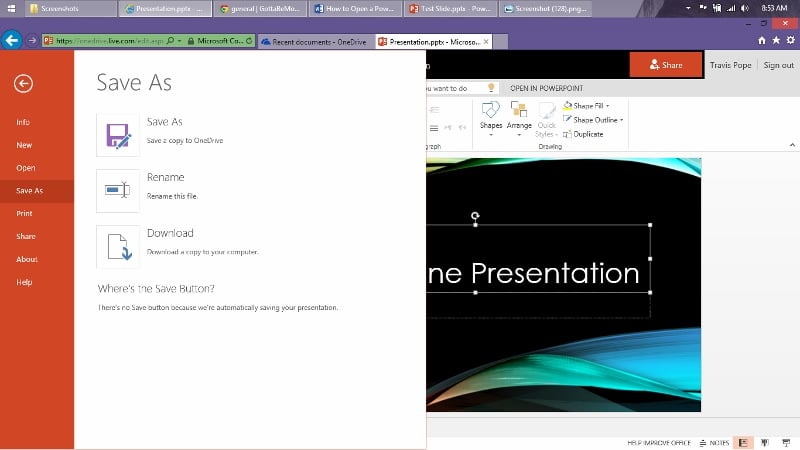Switch to general Chrome taskbar window
This screenshot has width=800, height=450.
(x=260, y=9)
